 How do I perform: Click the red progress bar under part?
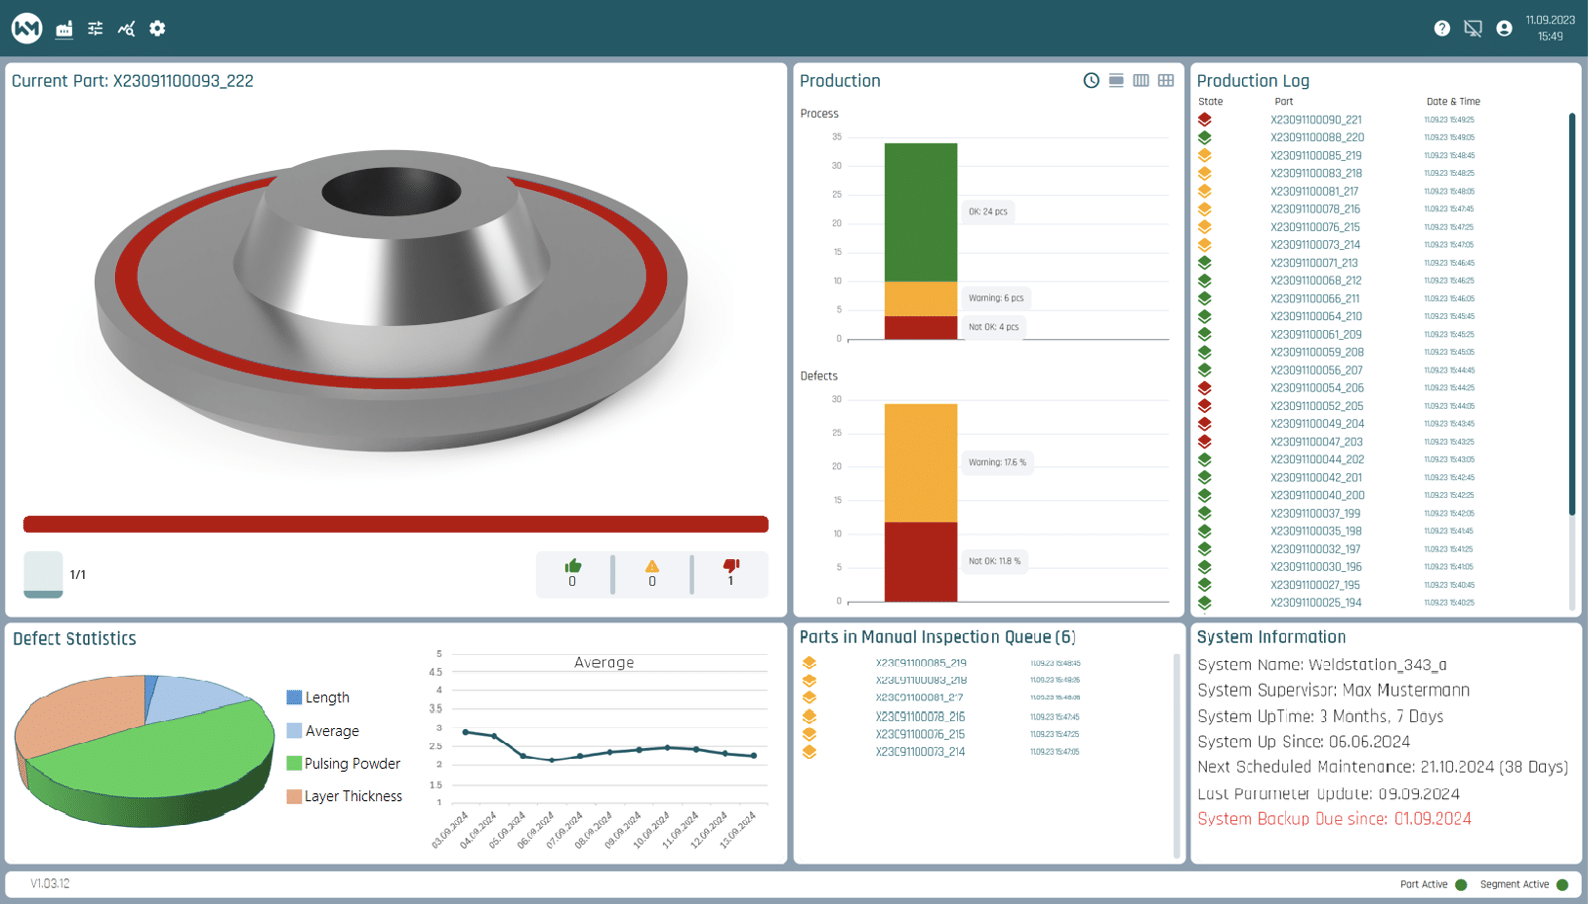point(396,524)
